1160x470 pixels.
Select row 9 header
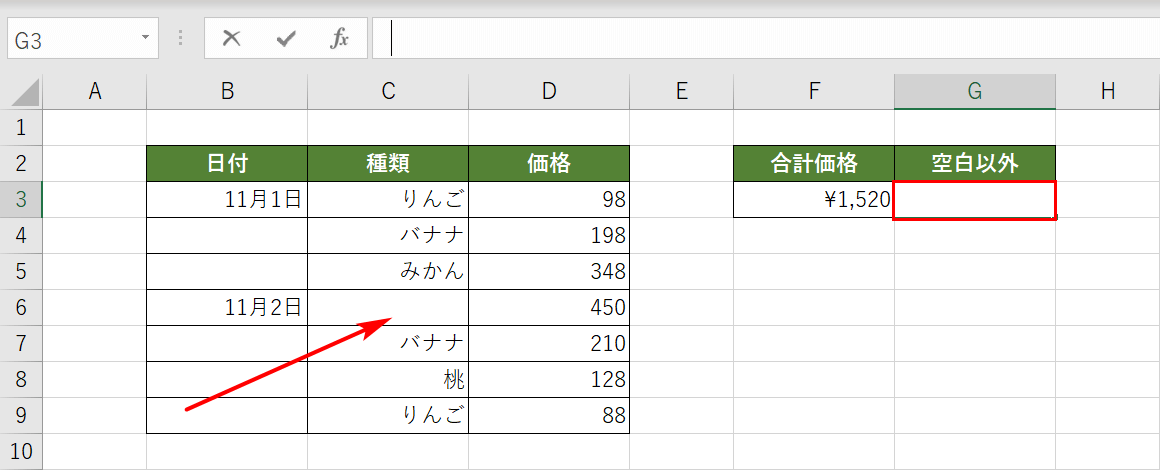click(x=21, y=415)
